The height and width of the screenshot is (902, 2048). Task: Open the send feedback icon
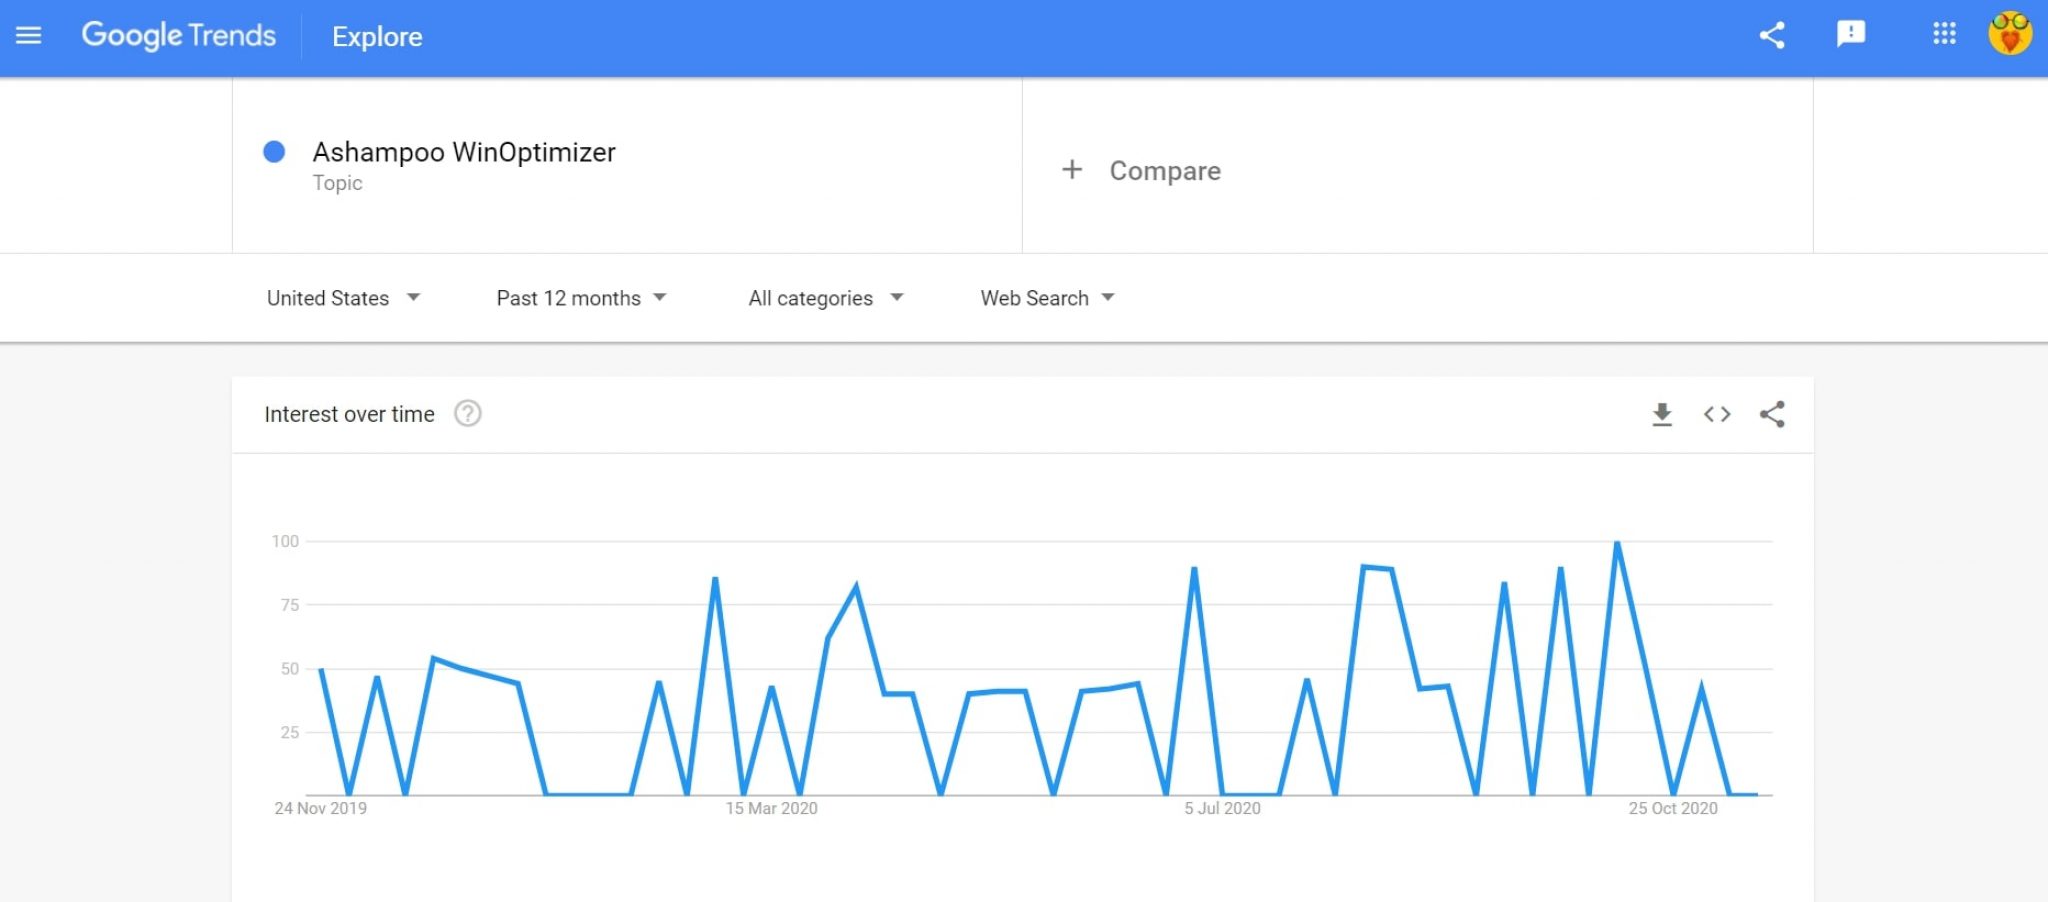[1851, 35]
